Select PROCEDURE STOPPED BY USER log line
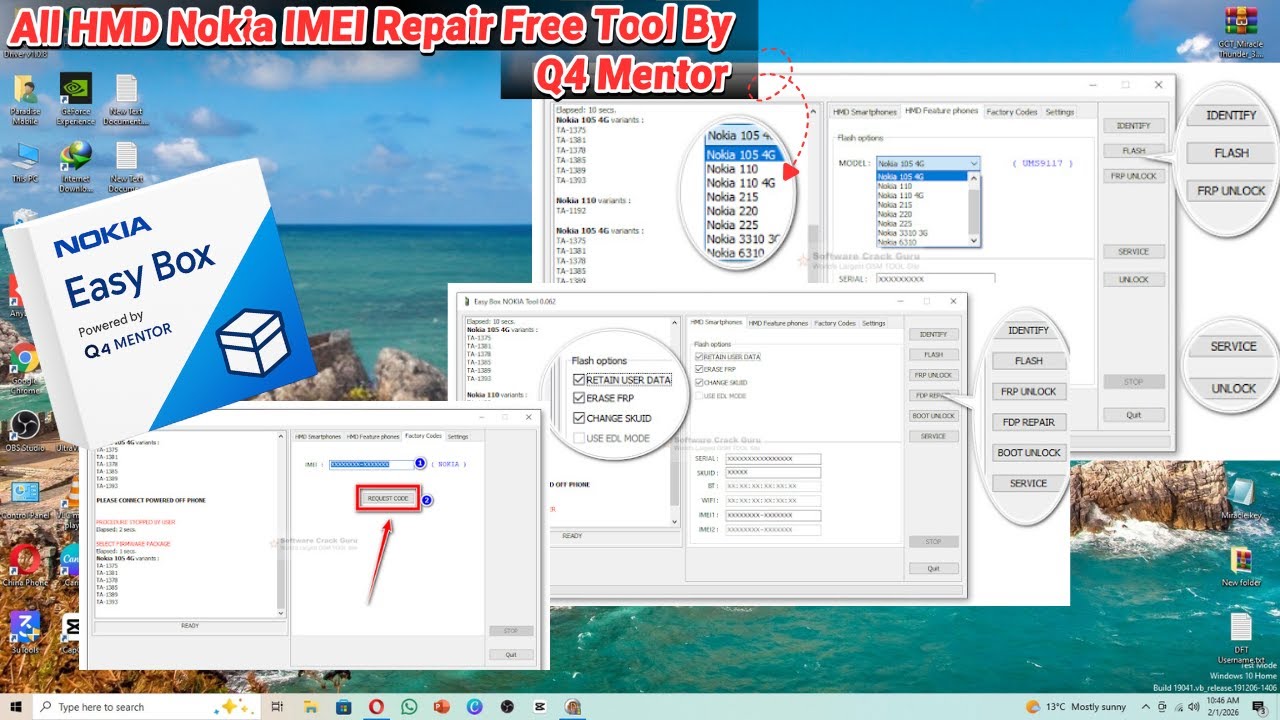Image resolution: width=1280 pixels, height=720 pixels. point(135,522)
